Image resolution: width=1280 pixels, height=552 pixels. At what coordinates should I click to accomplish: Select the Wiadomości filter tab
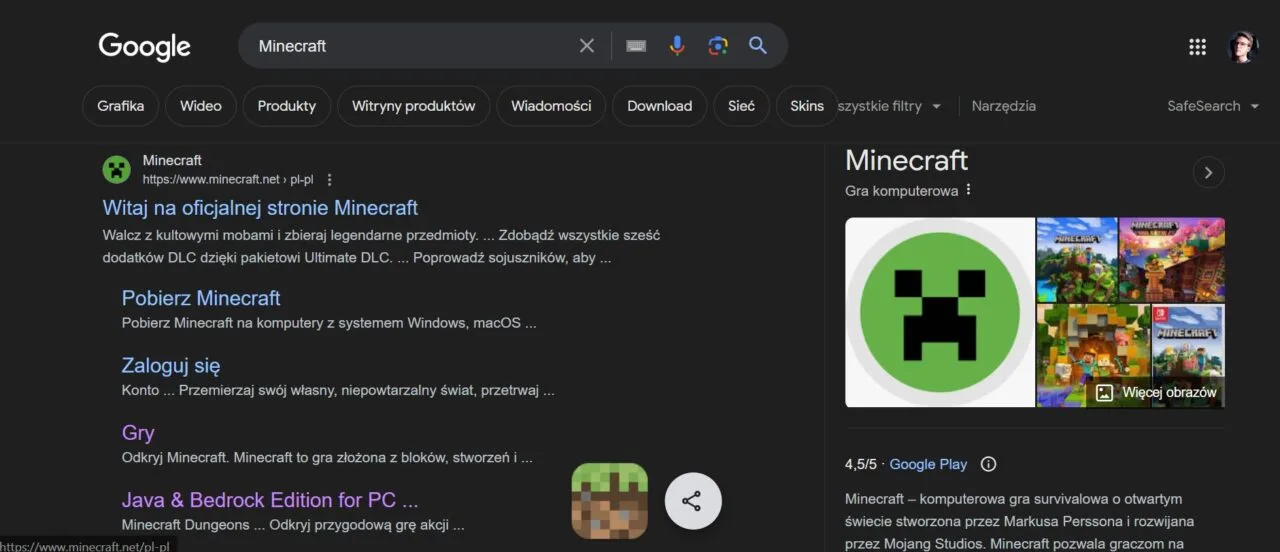(550, 106)
